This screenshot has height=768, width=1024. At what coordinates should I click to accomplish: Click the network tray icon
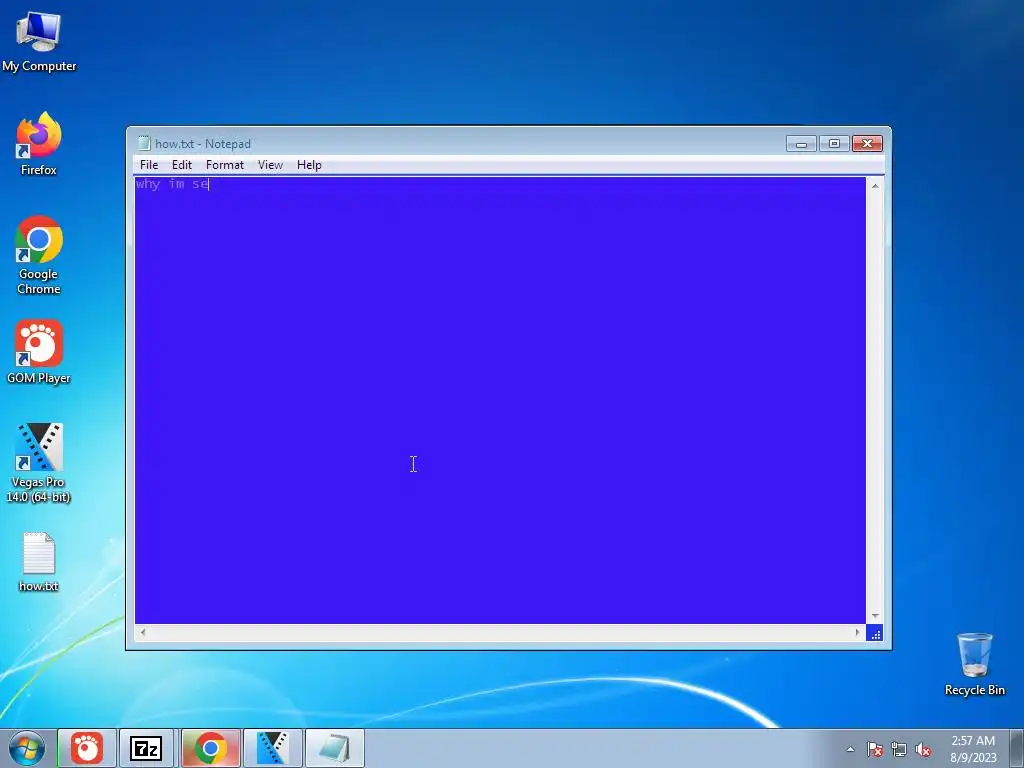899,749
